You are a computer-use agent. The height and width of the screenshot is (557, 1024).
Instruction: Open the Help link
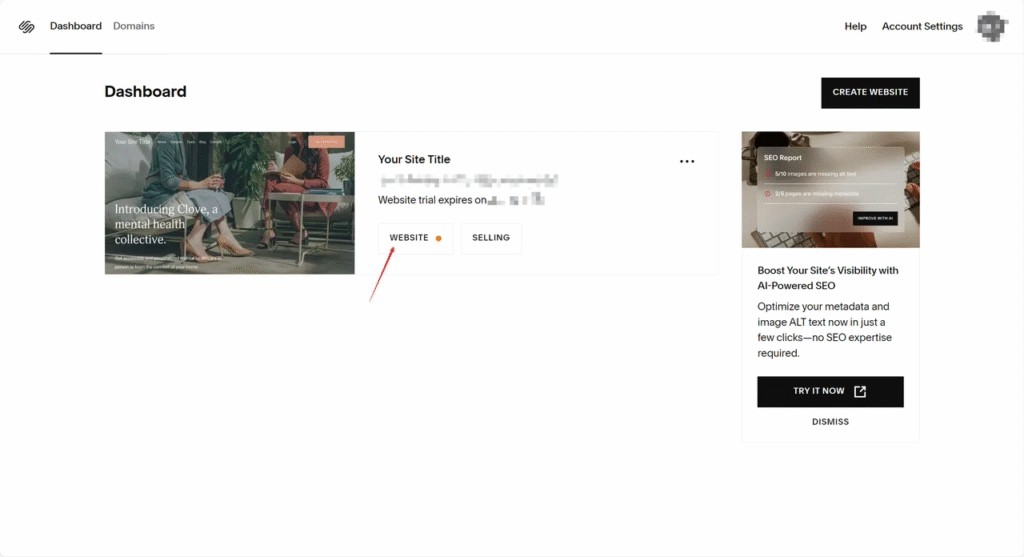coord(855,26)
